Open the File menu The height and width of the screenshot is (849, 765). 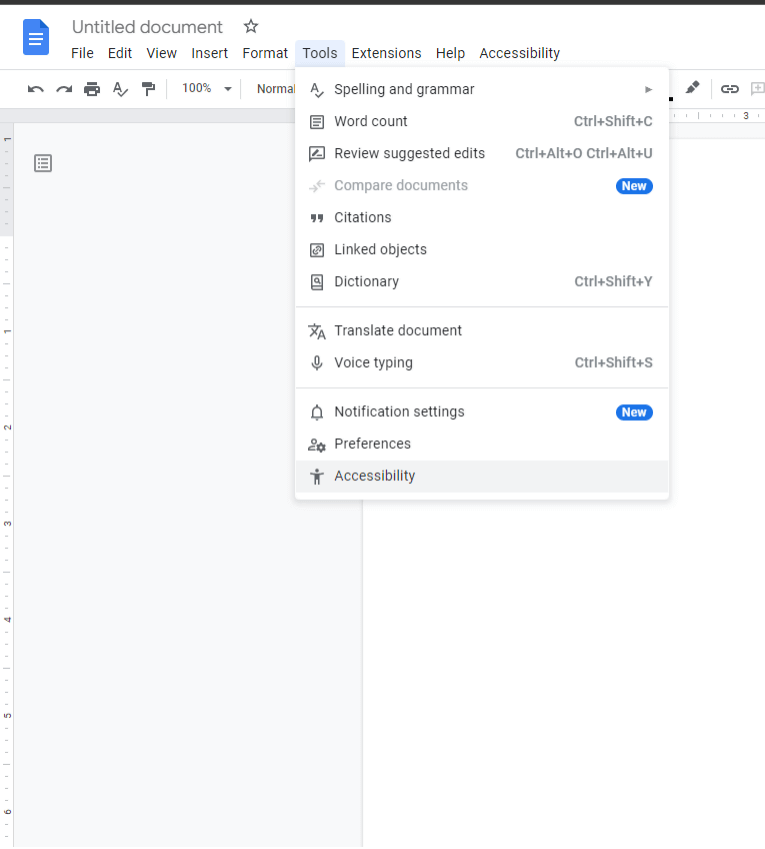coord(82,53)
